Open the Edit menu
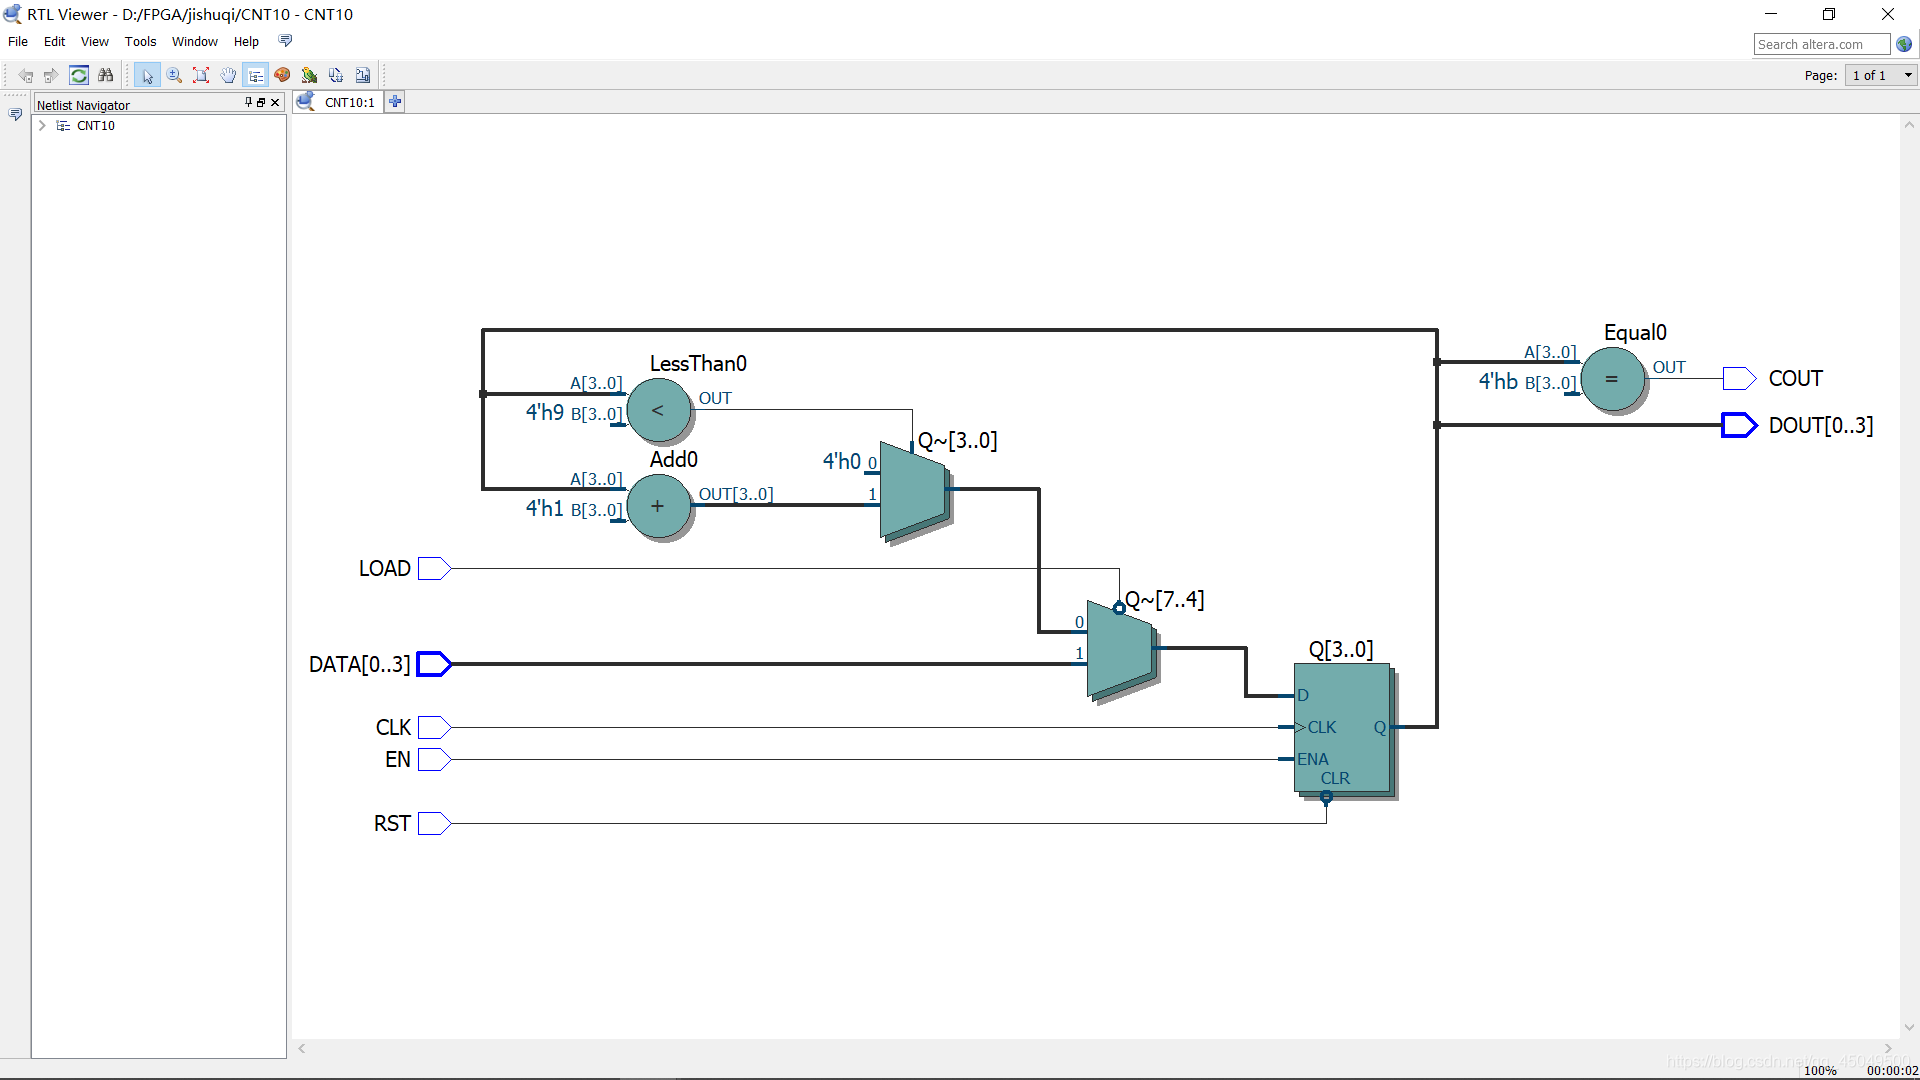Viewport: 1920px width, 1080px height. pyautogui.click(x=54, y=41)
